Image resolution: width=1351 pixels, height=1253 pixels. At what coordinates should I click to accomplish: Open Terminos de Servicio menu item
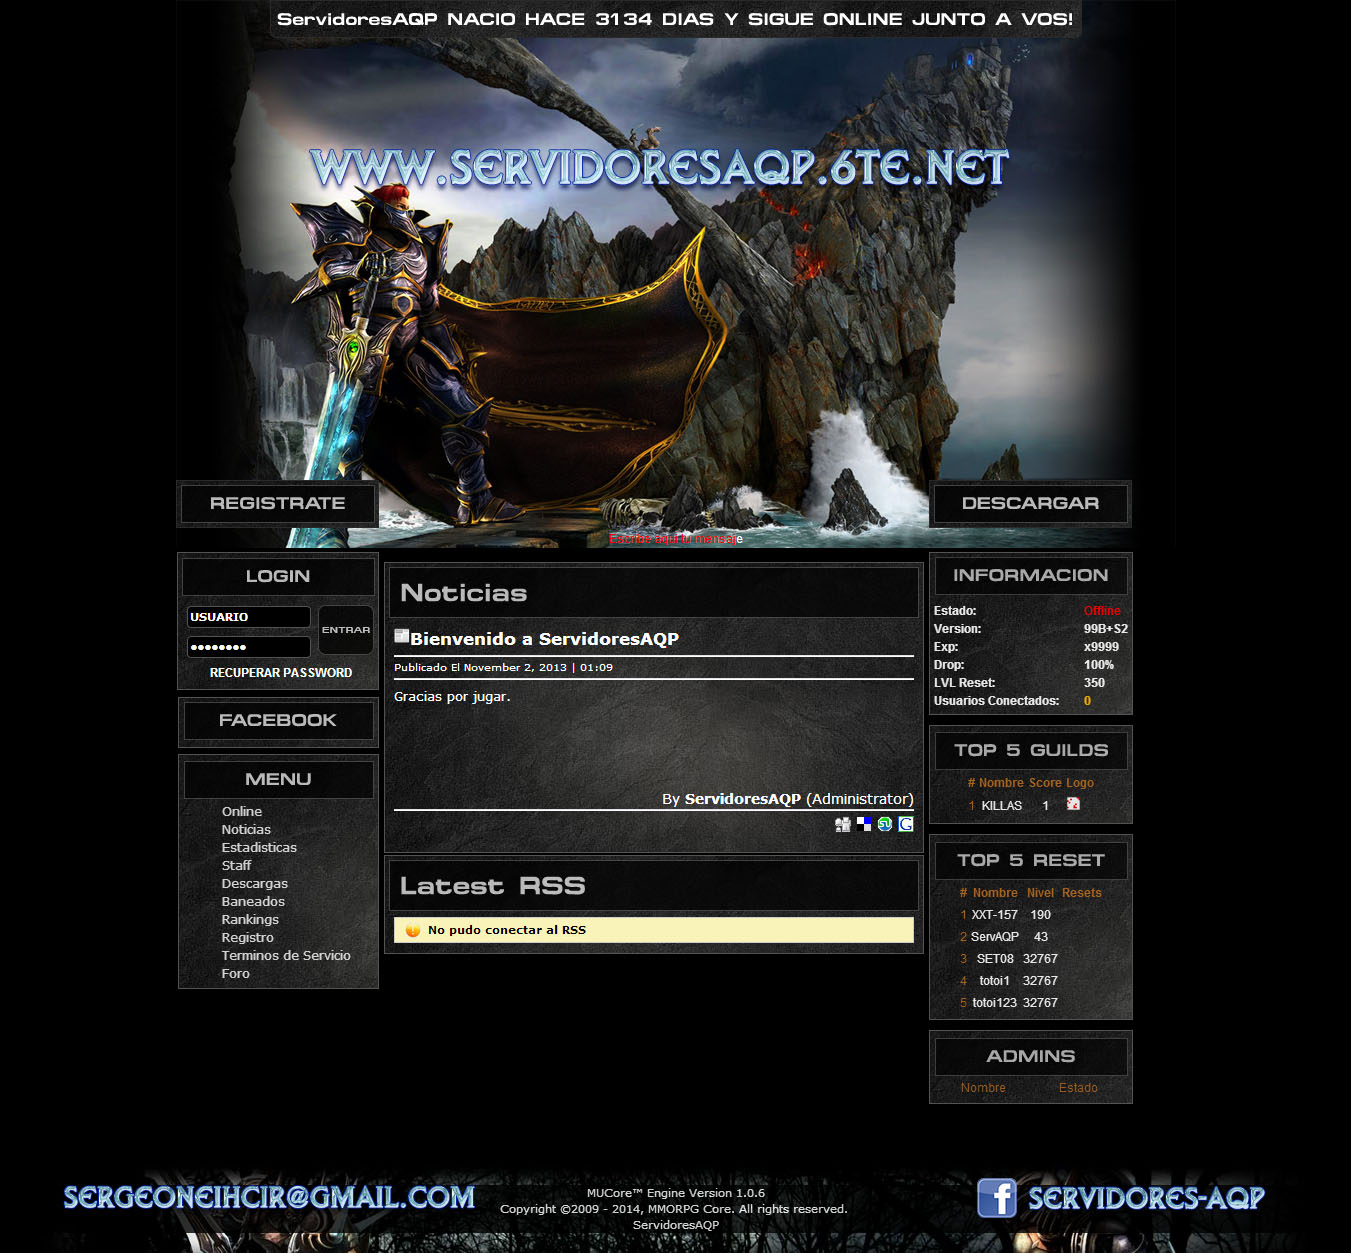click(x=286, y=955)
